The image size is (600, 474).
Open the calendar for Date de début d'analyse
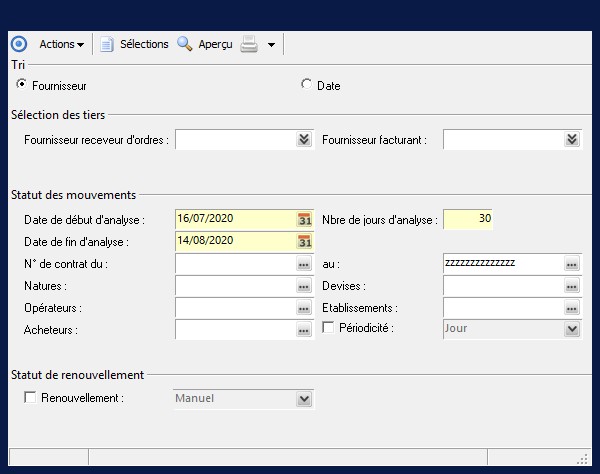coord(305,219)
